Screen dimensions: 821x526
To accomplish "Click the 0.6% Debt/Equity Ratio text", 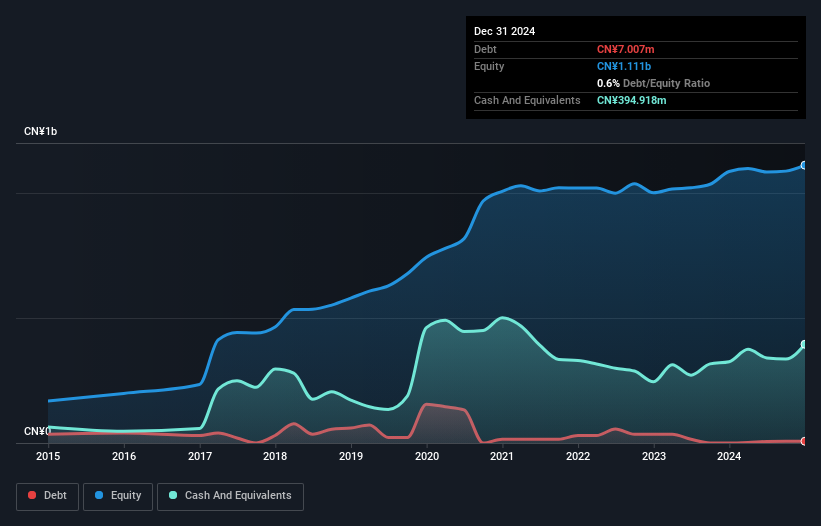I will coord(653,83).
